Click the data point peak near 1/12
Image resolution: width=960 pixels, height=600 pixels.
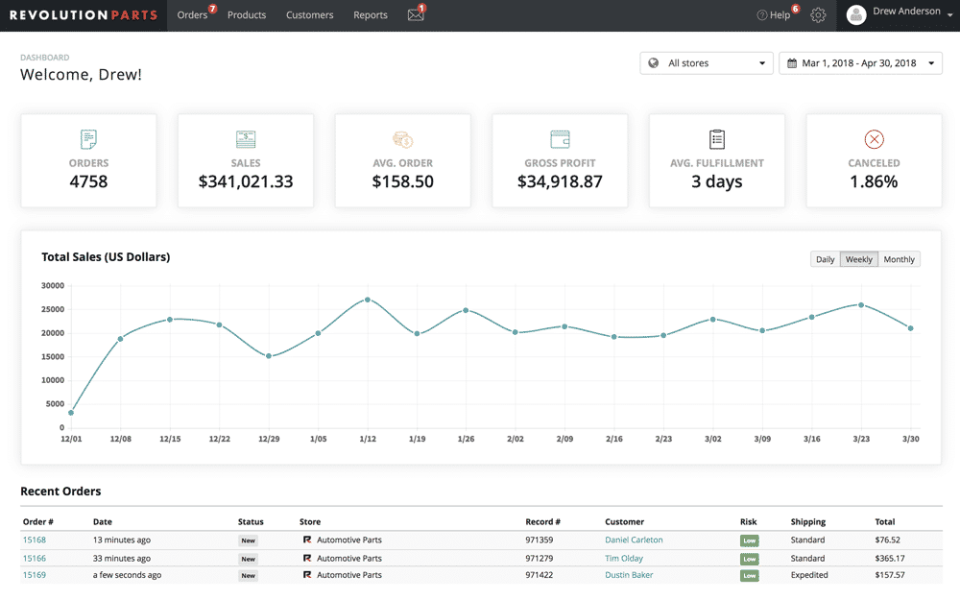pyautogui.click(x=368, y=297)
